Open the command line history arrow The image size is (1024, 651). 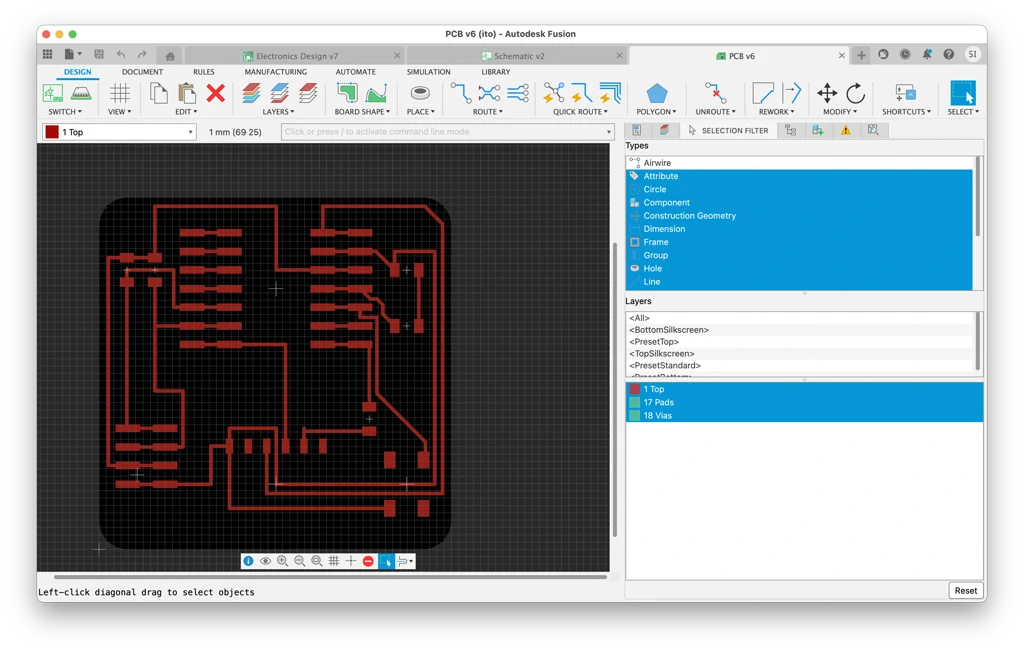pyautogui.click(x=609, y=132)
